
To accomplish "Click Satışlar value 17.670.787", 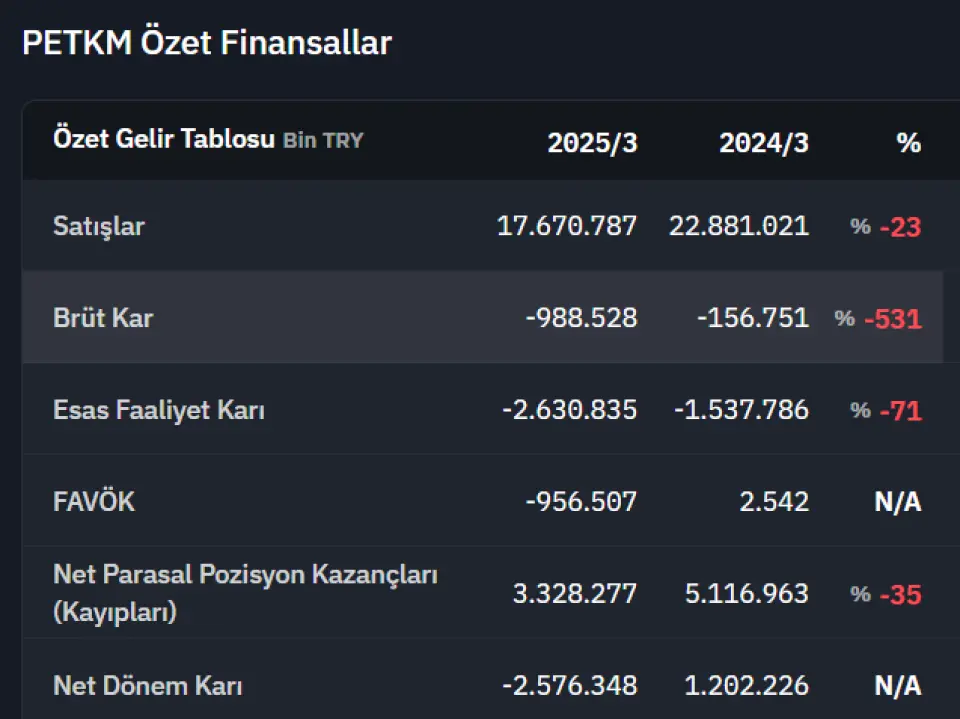I will (x=567, y=226).
